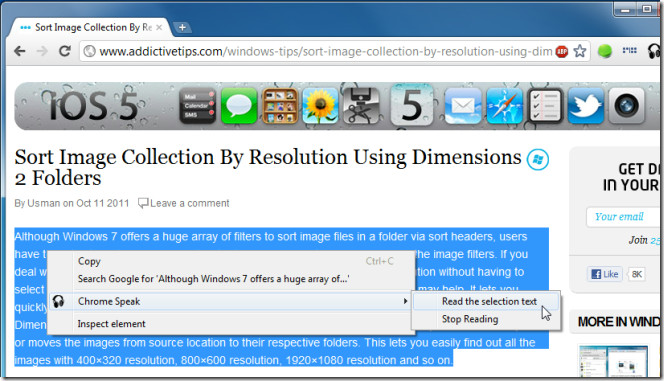Open the thumbnail under More in Windows
This screenshot has height=381, width=664.
[613, 361]
